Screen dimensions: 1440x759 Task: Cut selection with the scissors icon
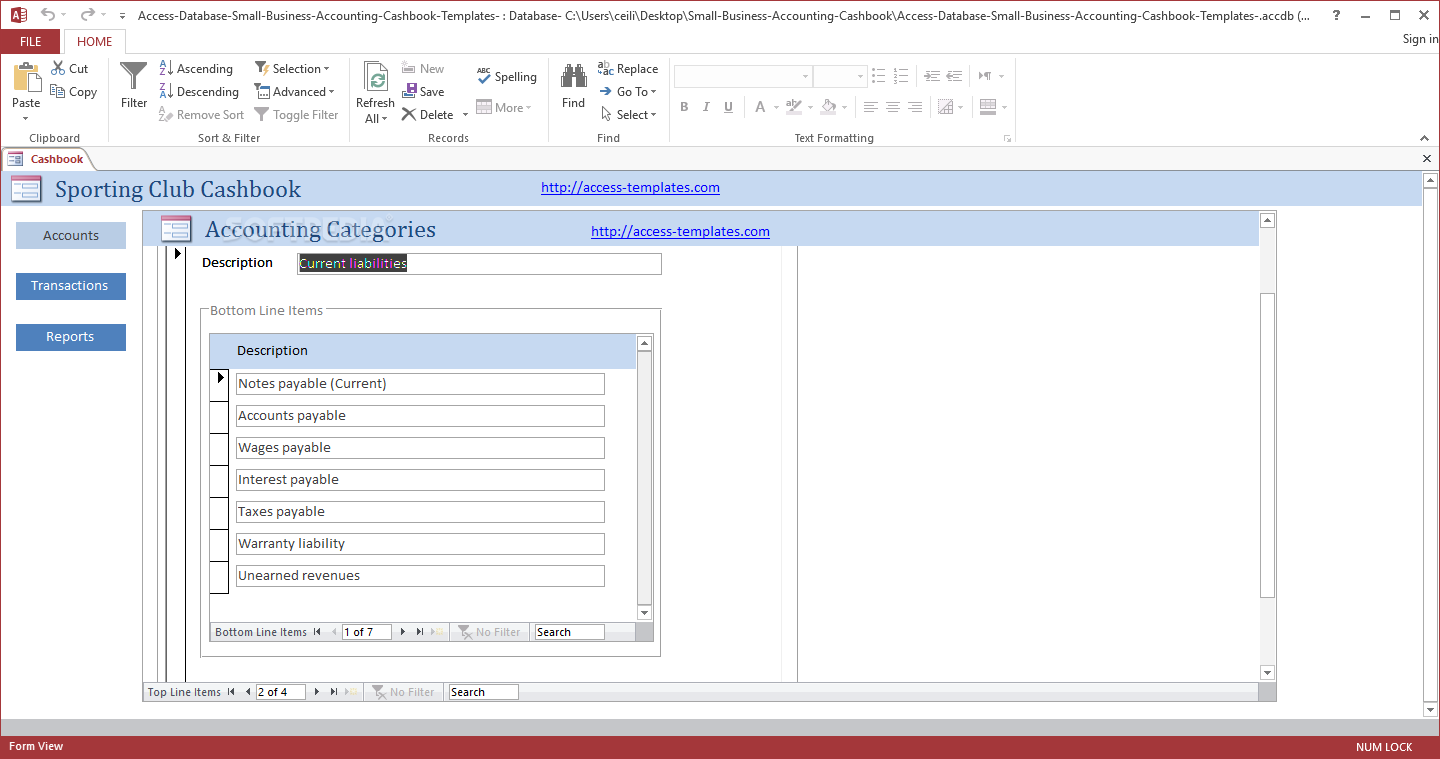[x=70, y=69]
